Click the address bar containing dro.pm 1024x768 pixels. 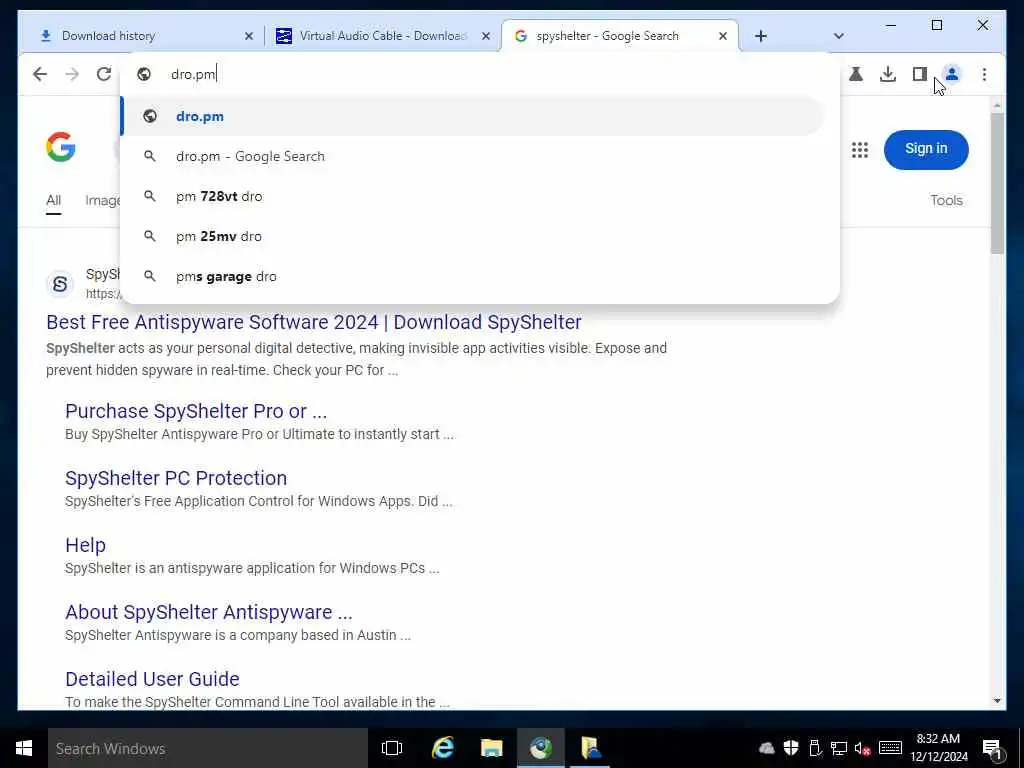(x=480, y=74)
